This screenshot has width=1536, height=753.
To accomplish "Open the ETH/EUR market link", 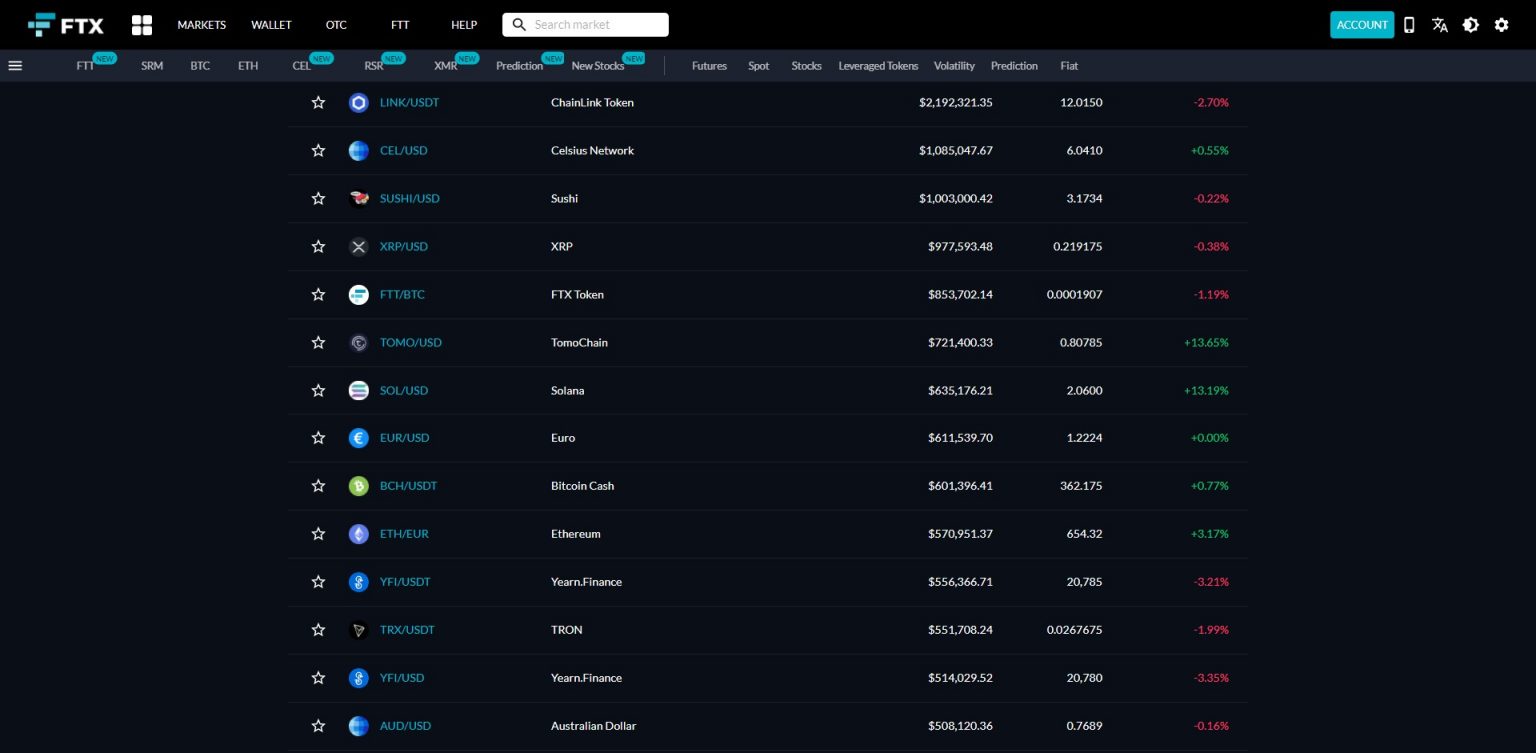I will (404, 534).
